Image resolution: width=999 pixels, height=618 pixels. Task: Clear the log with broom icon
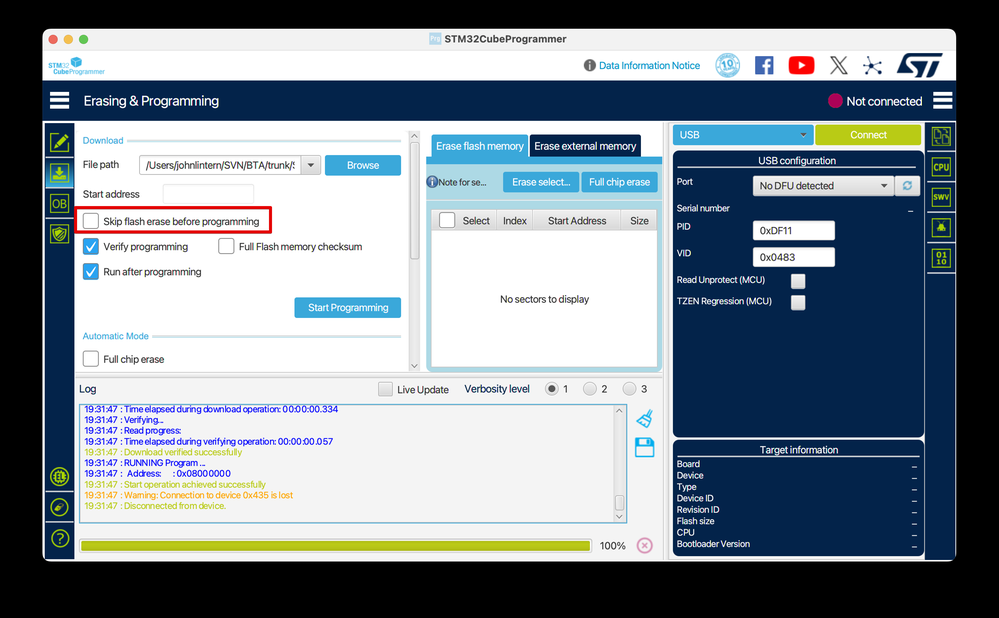645,419
